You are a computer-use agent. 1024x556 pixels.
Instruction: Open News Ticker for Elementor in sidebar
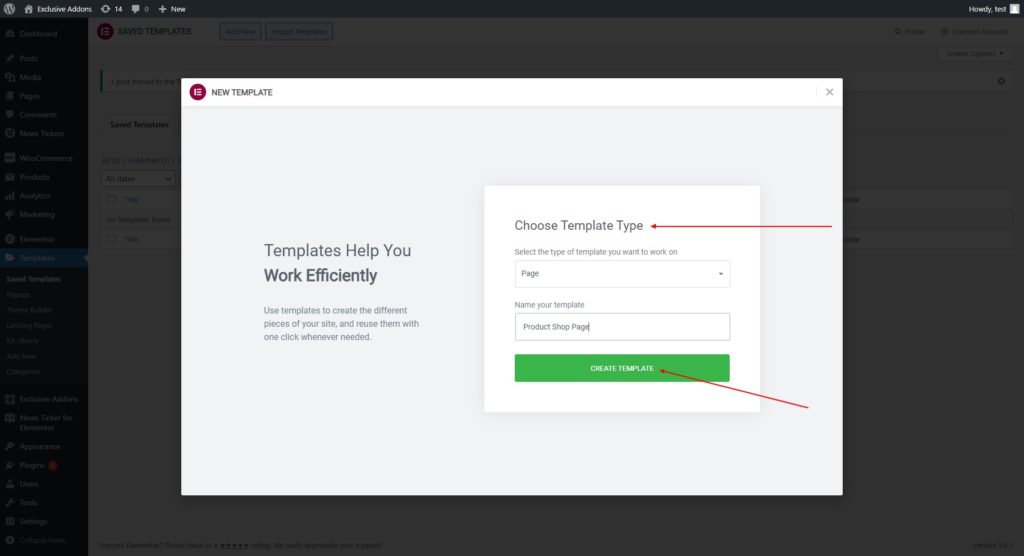[46, 423]
